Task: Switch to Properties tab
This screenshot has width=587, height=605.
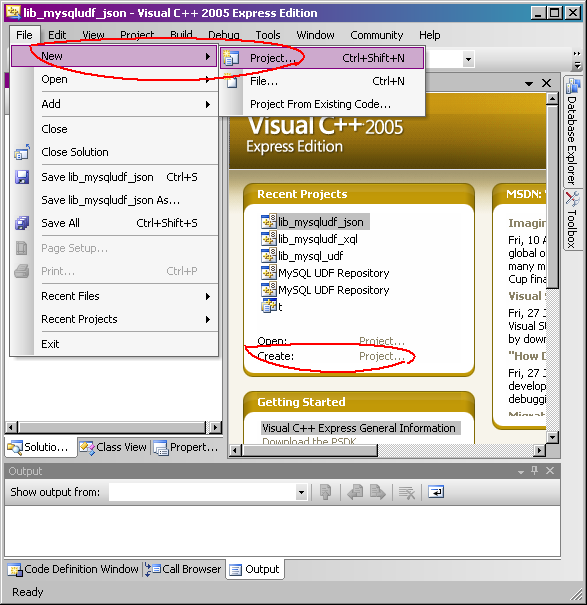Action: (187, 447)
